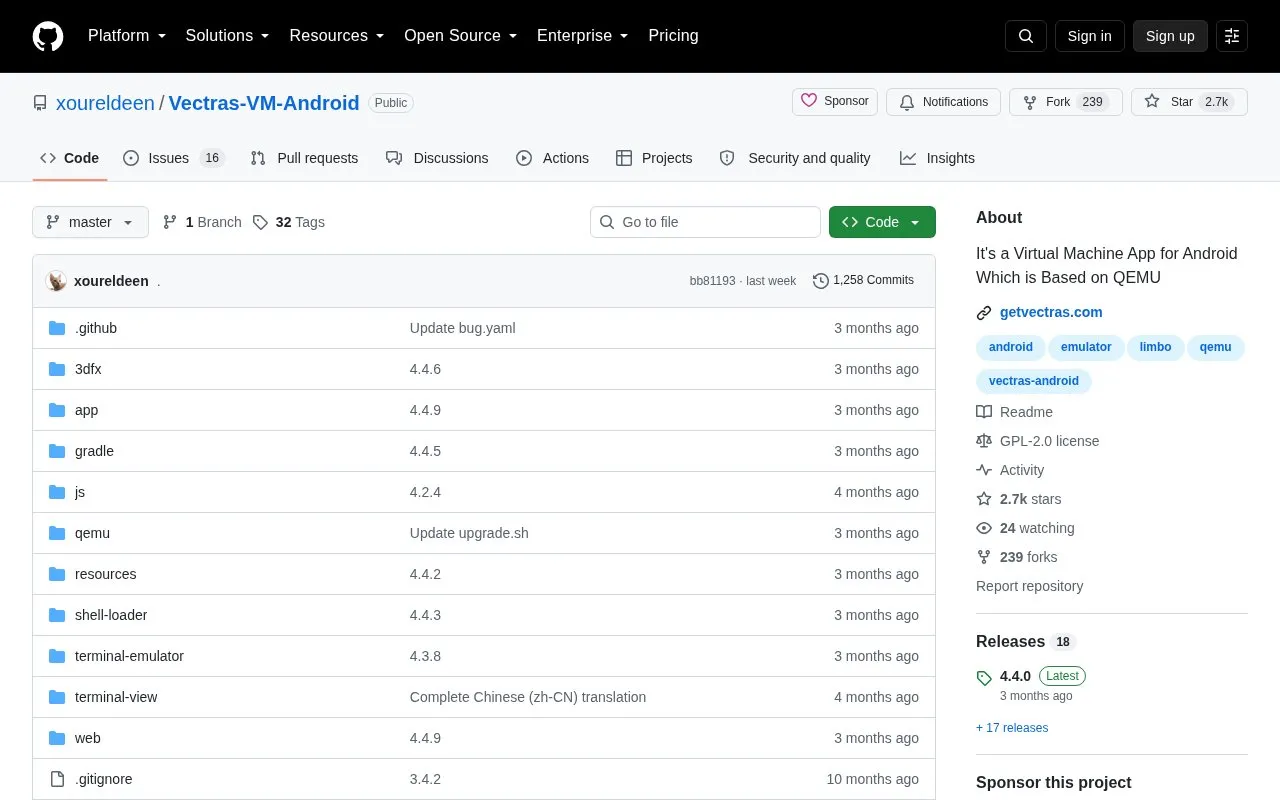Open the Pricing page

tap(673, 36)
